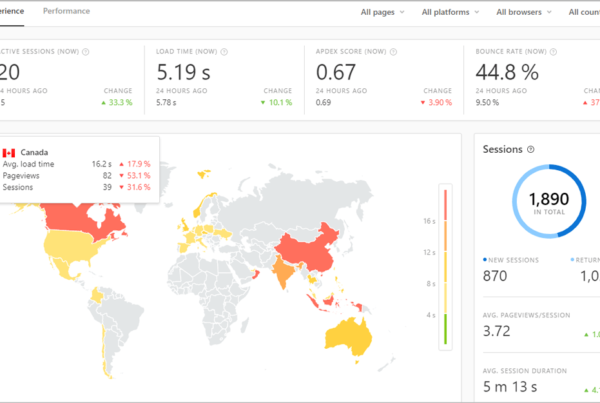Click the Canada flag icon in tooltip

pyautogui.click(x=8, y=153)
